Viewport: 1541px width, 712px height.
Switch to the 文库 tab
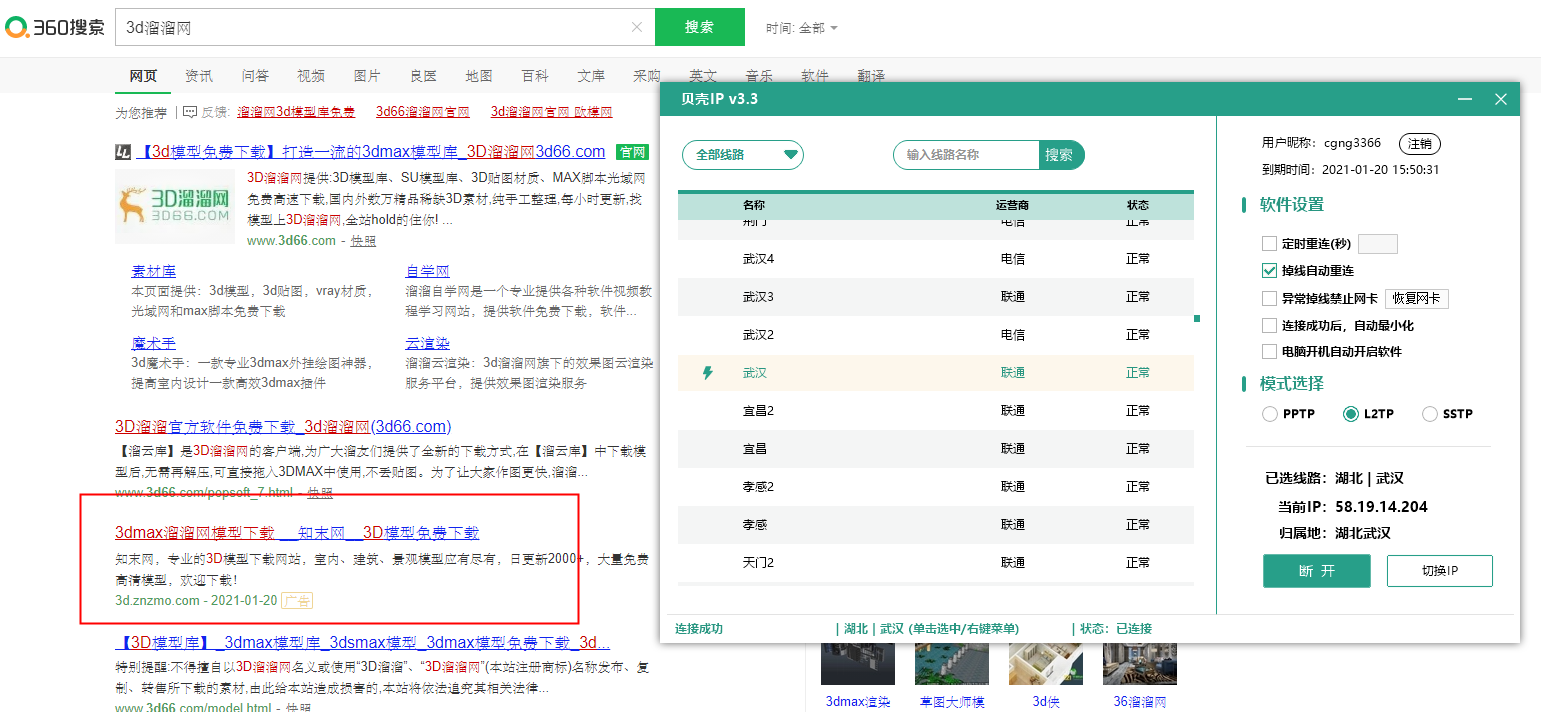(591, 76)
